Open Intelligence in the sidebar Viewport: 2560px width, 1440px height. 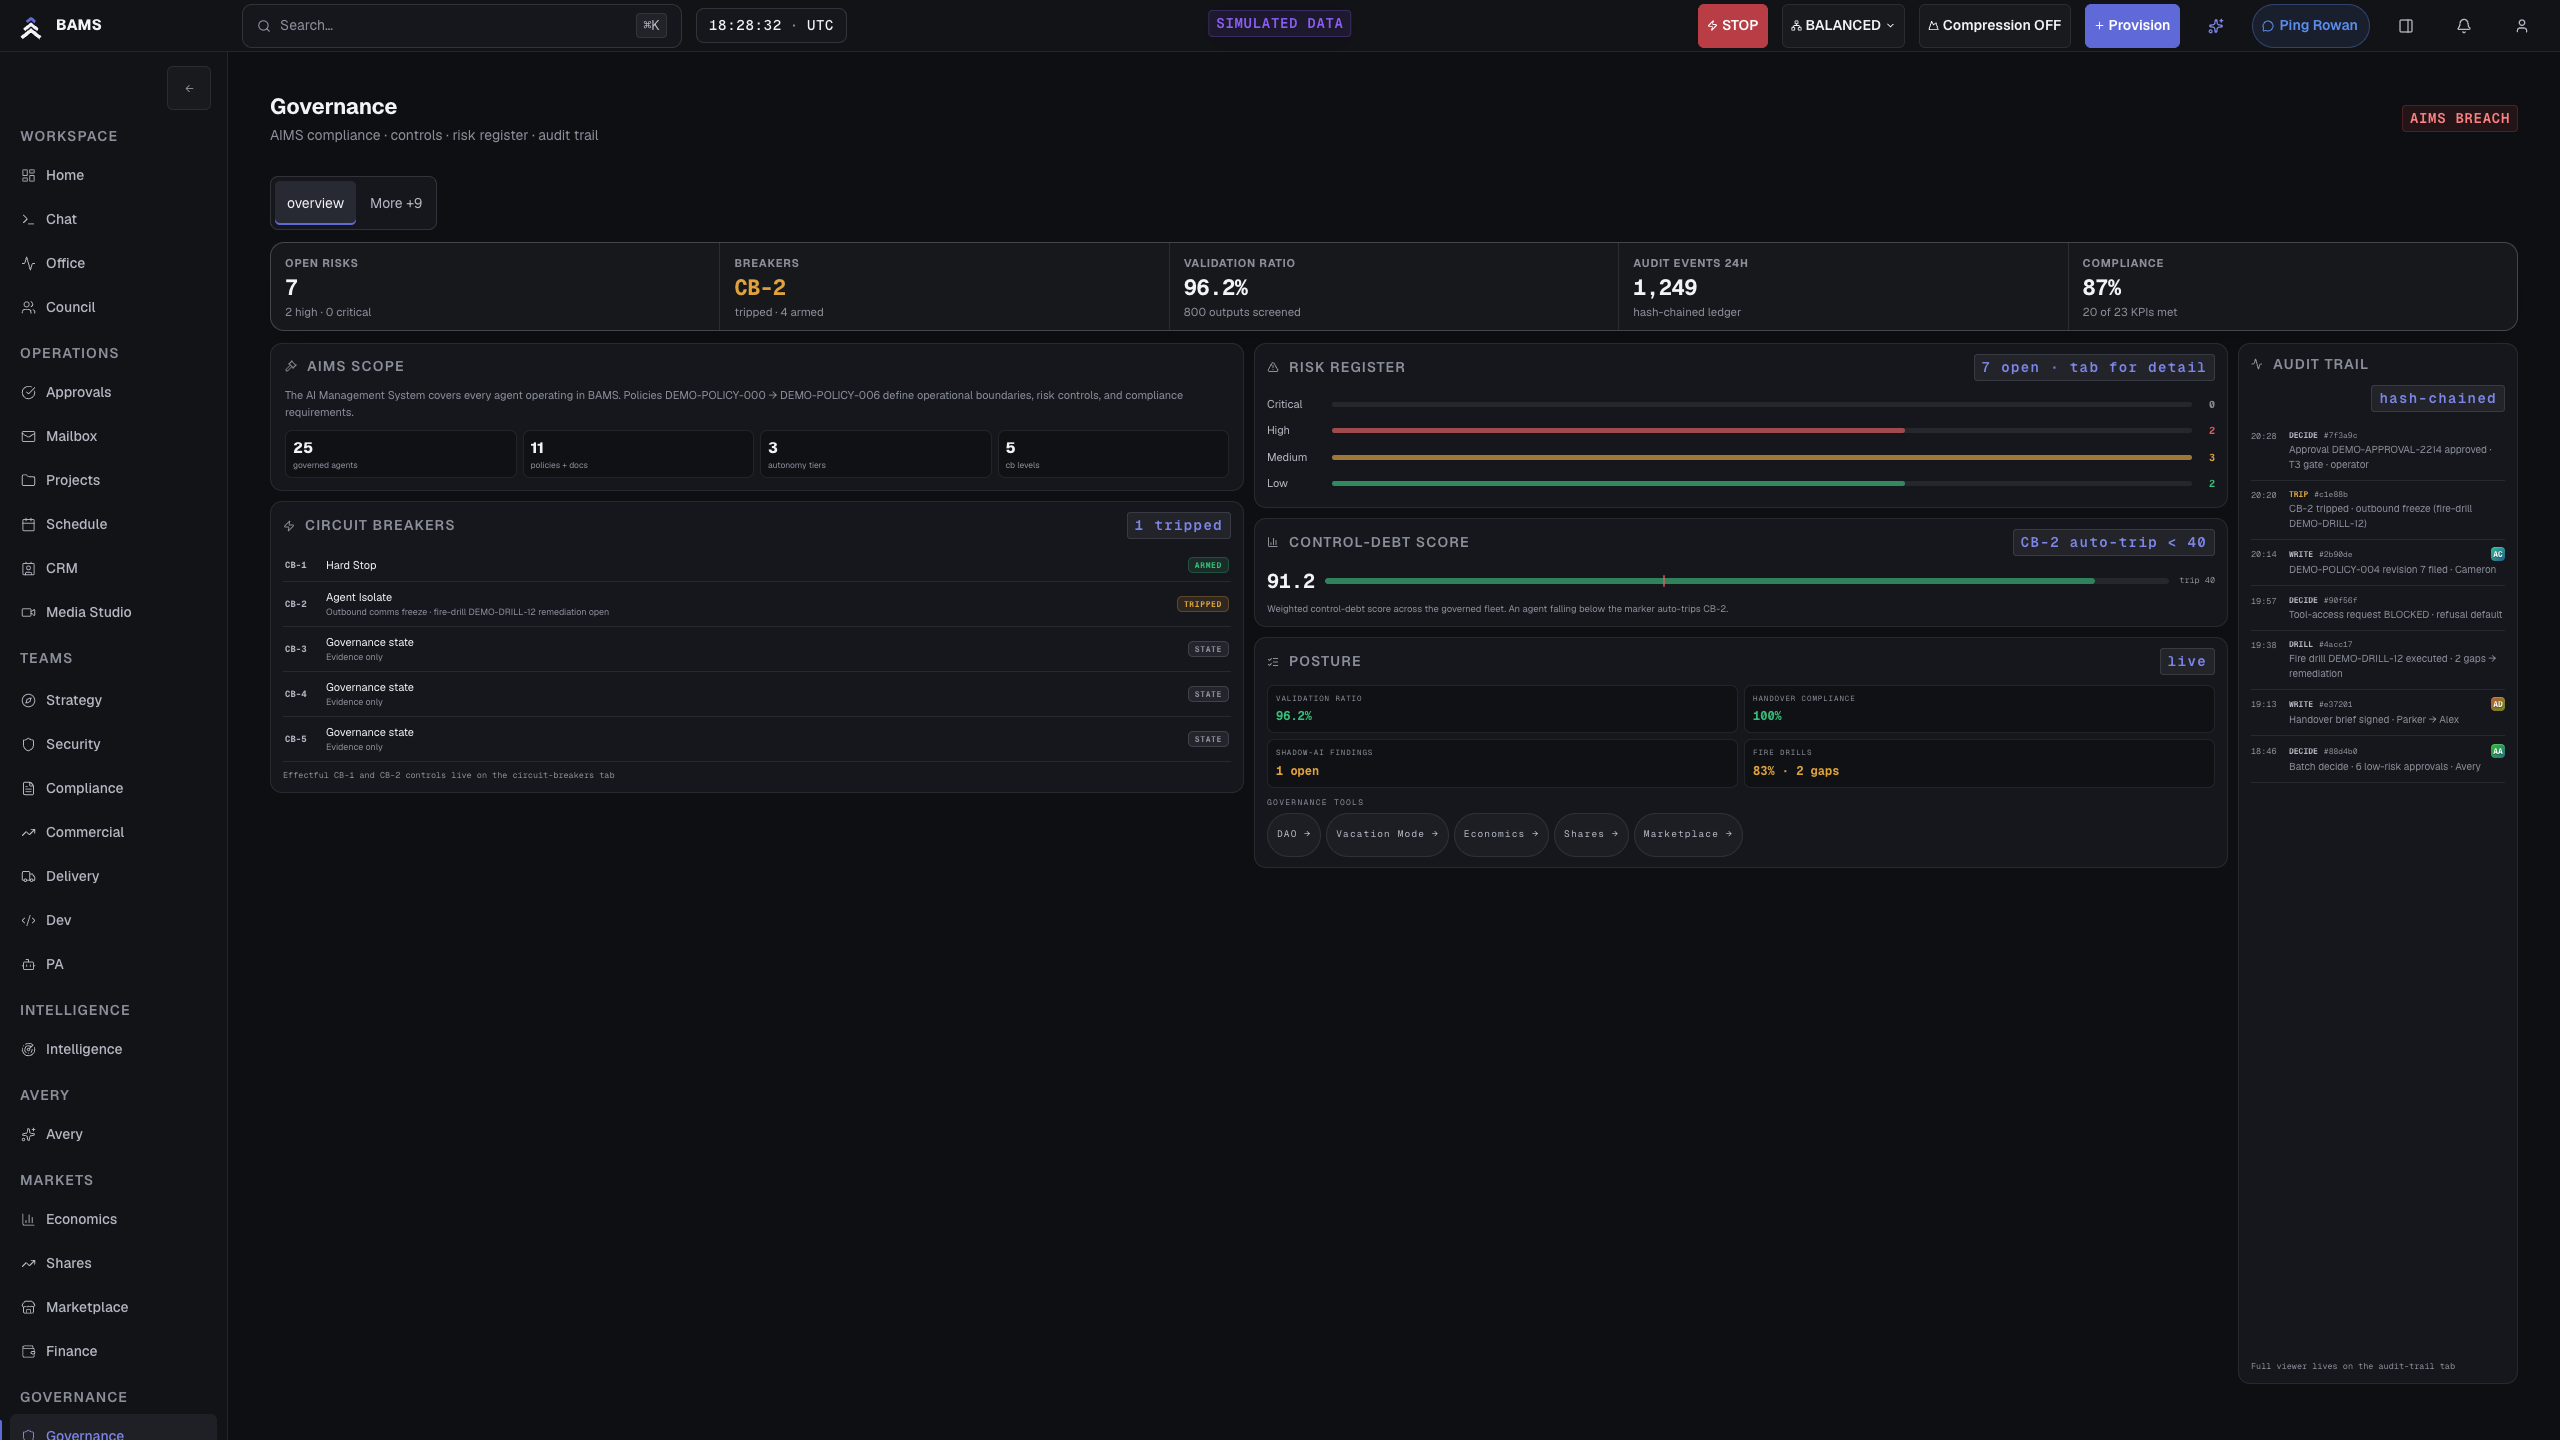tap(113, 1049)
